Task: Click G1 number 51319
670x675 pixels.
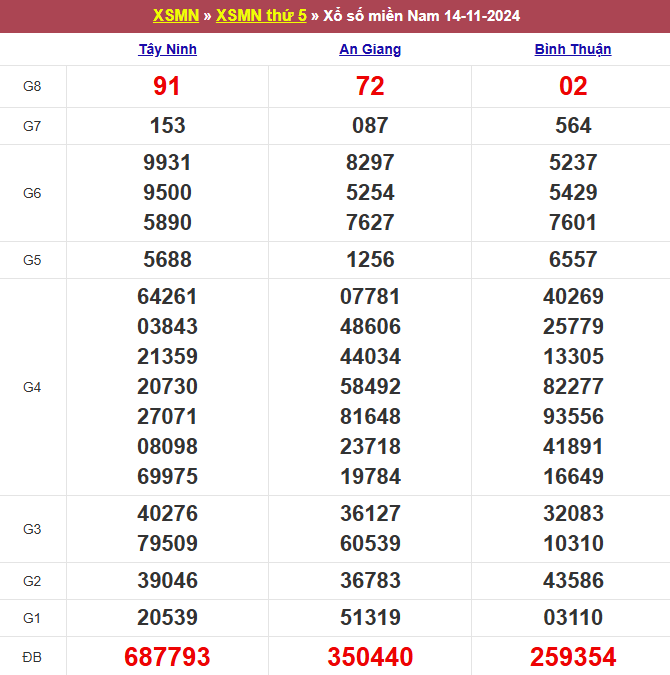Action: pos(370,617)
